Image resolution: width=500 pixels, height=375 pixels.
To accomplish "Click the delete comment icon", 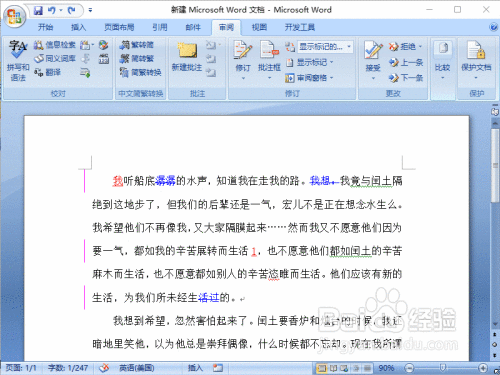I will tap(211, 45).
